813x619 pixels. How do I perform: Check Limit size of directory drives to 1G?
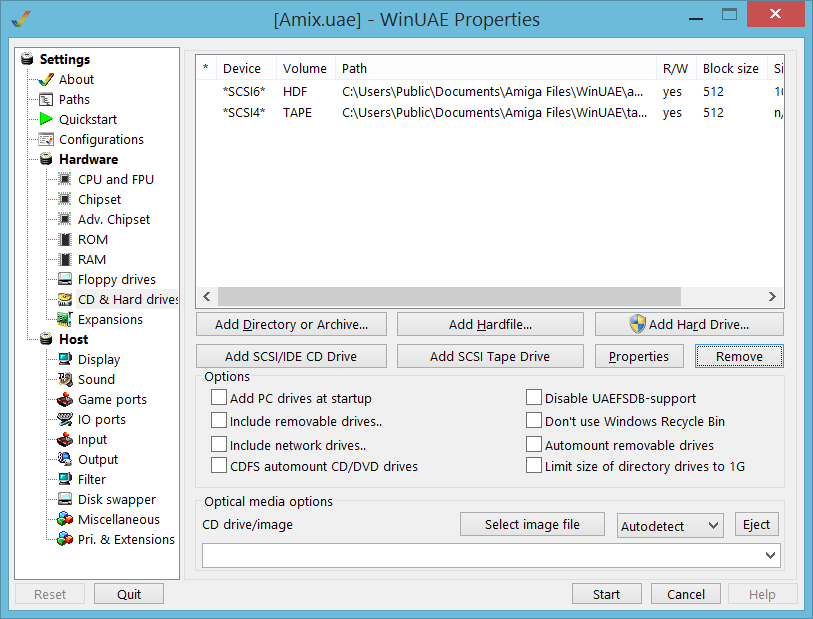click(534, 466)
